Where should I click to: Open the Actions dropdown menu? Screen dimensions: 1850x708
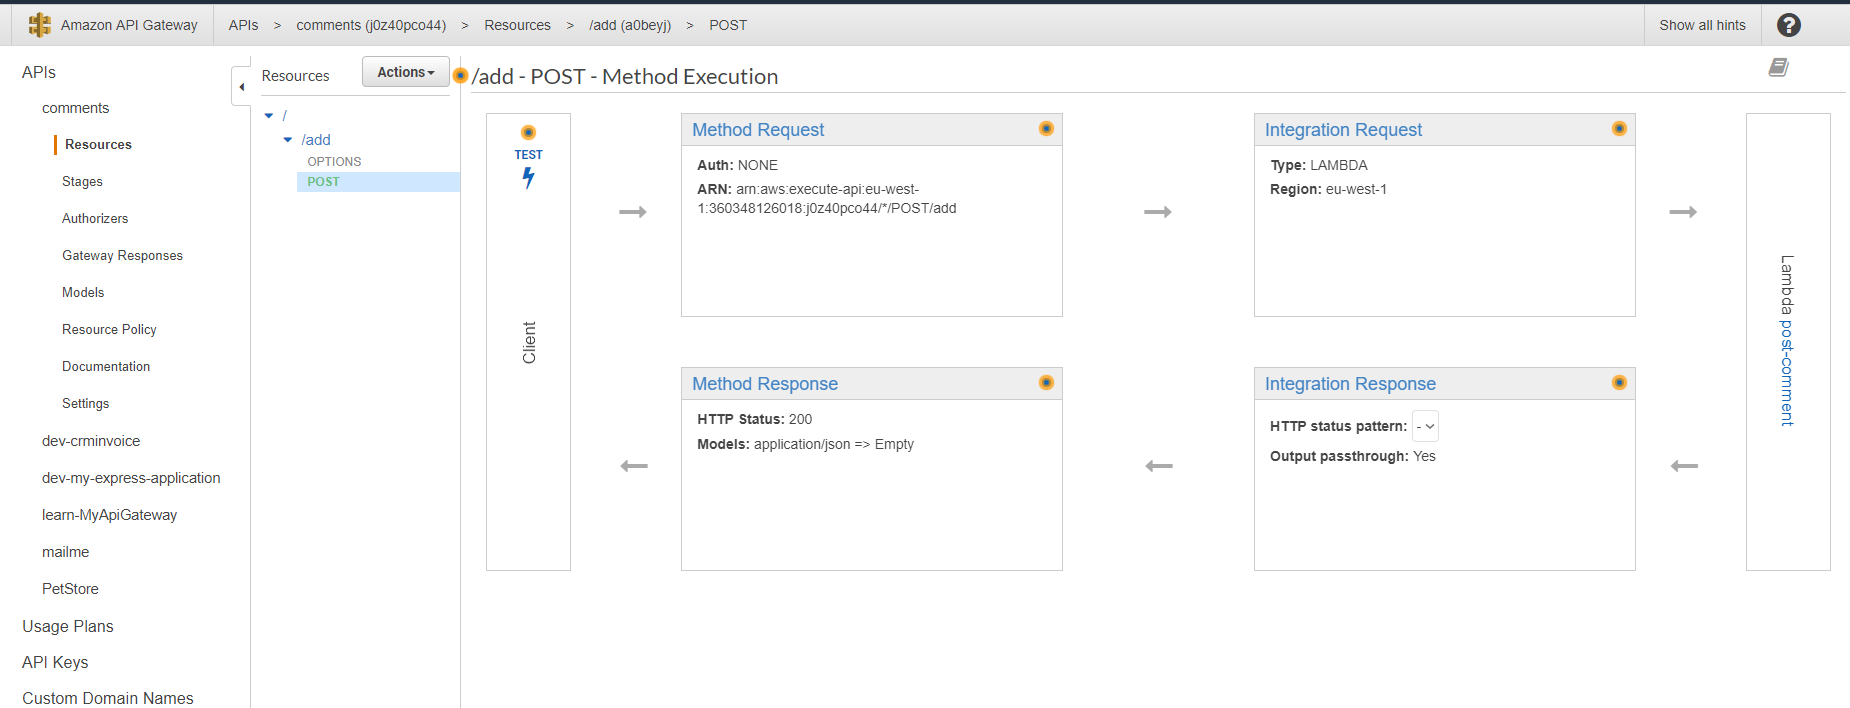tap(406, 72)
